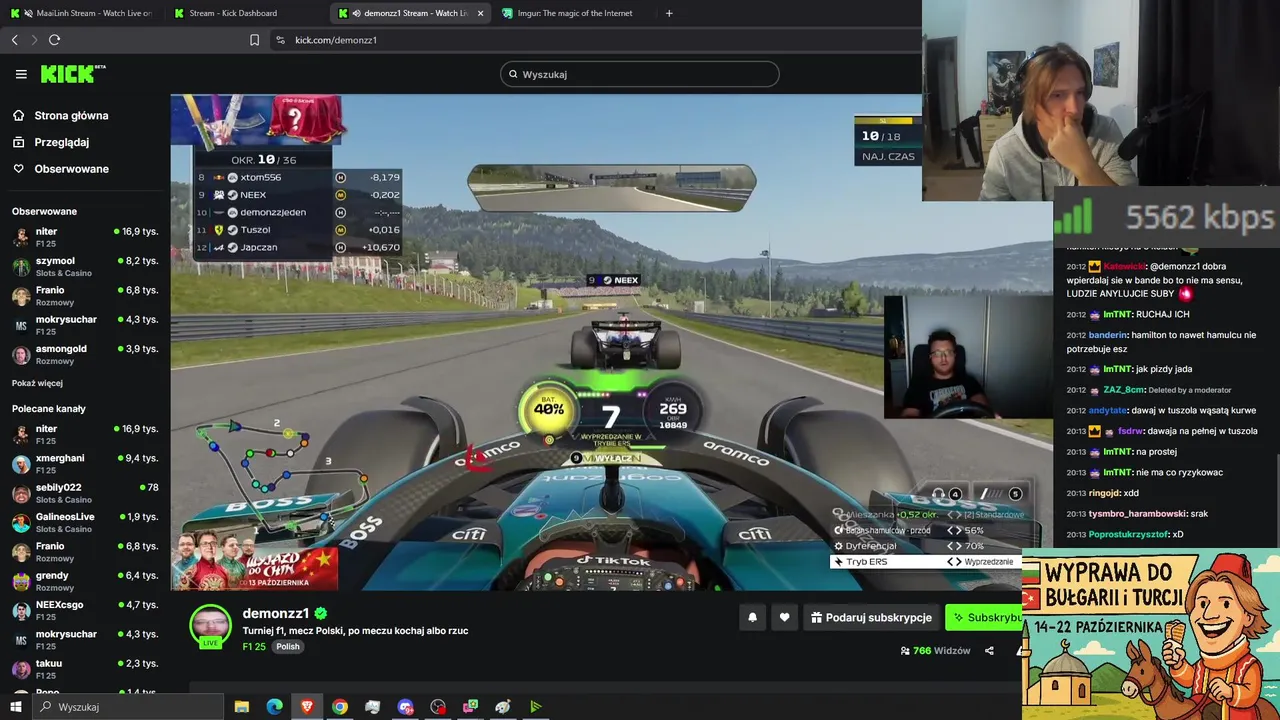Click the Wyszukaj search field on Kick

tap(640, 74)
